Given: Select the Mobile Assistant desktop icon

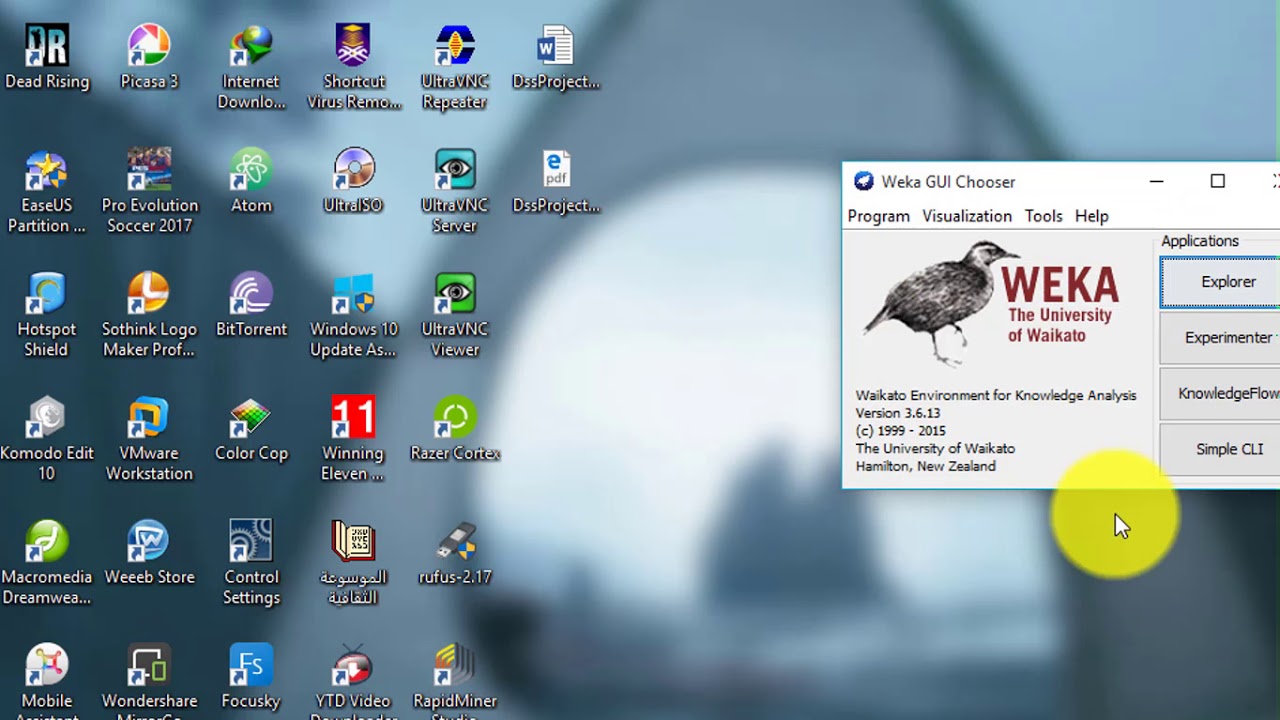Looking at the screenshot, I should pyautogui.click(x=47, y=680).
